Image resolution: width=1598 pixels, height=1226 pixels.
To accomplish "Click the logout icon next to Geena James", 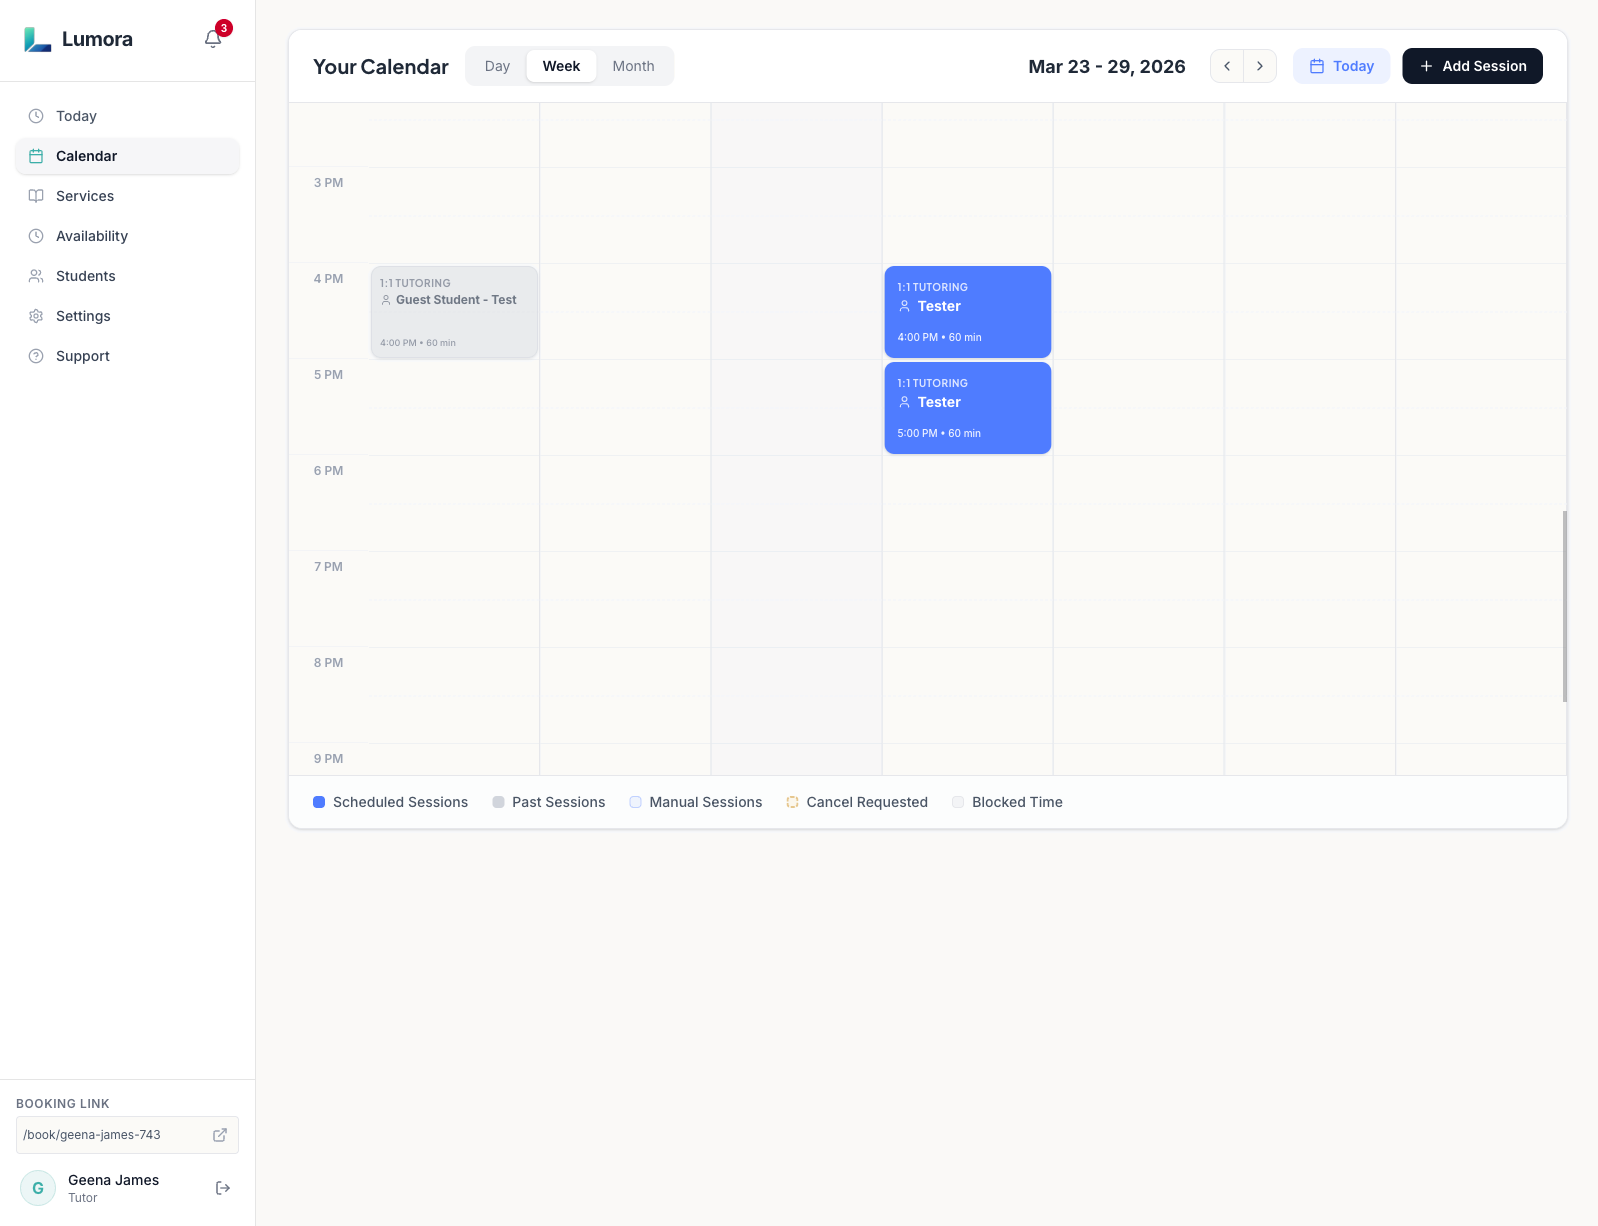I will [223, 1188].
